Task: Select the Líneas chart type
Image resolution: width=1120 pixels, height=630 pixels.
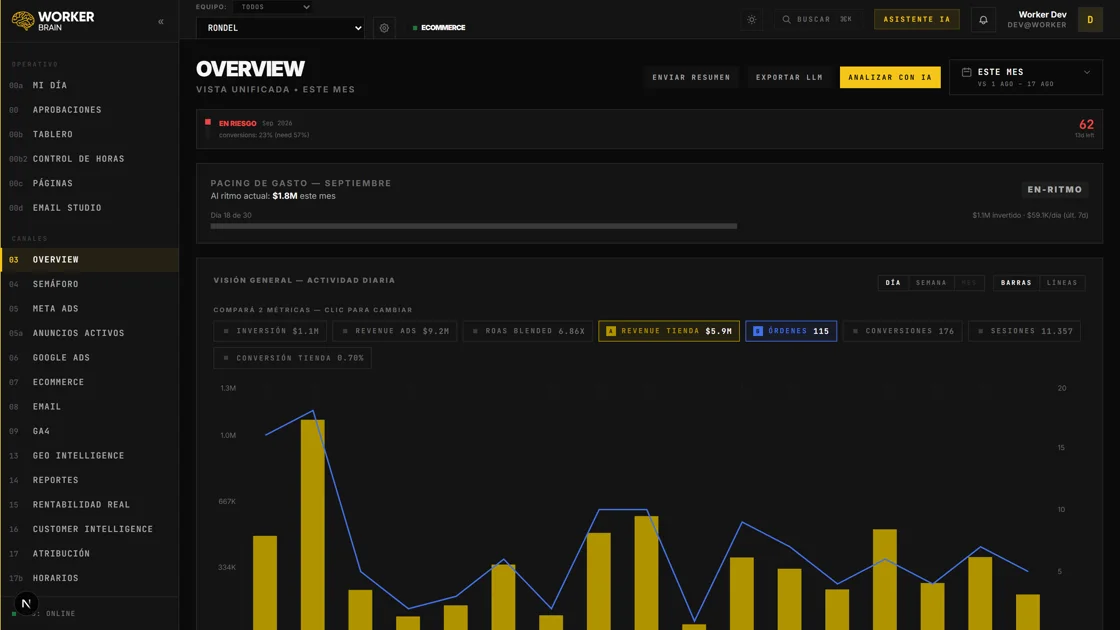Action: coord(1062,283)
